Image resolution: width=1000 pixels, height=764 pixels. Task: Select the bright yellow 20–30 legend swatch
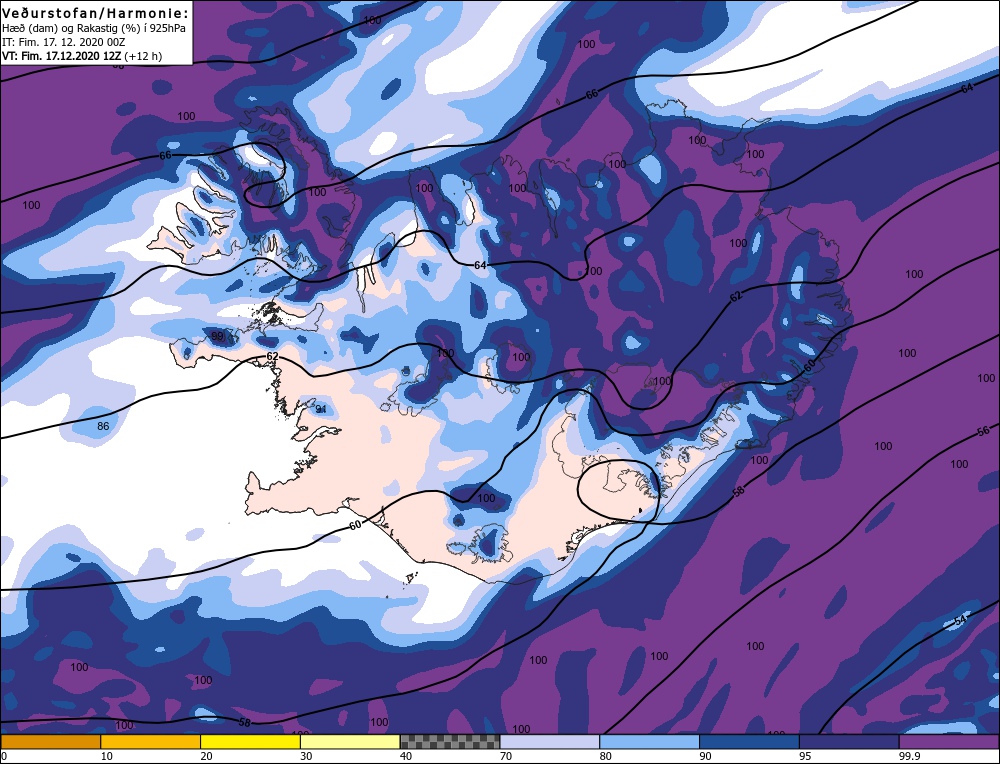coord(250,742)
